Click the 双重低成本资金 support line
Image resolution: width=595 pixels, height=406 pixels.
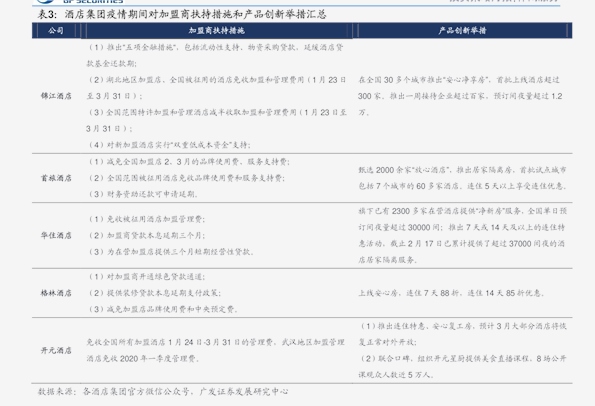tap(169, 145)
